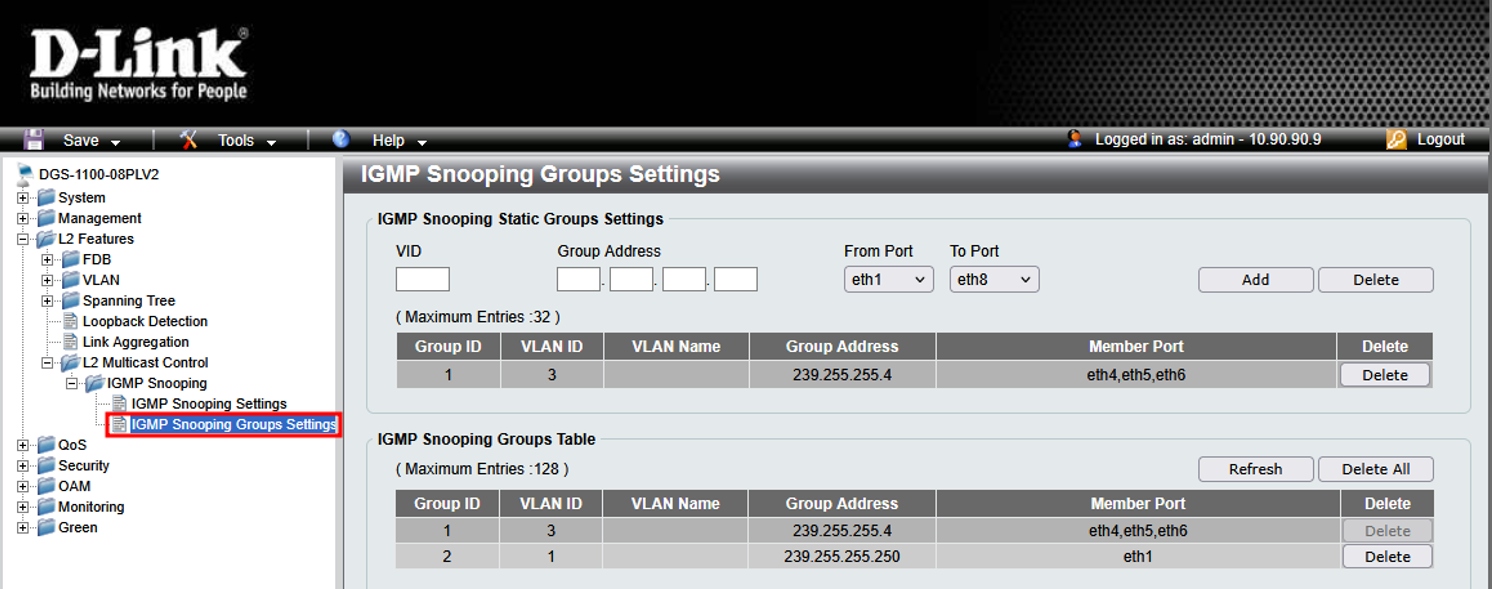The image size is (1493, 589).
Task: Click the Add button for static group
Action: tap(1255, 280)
